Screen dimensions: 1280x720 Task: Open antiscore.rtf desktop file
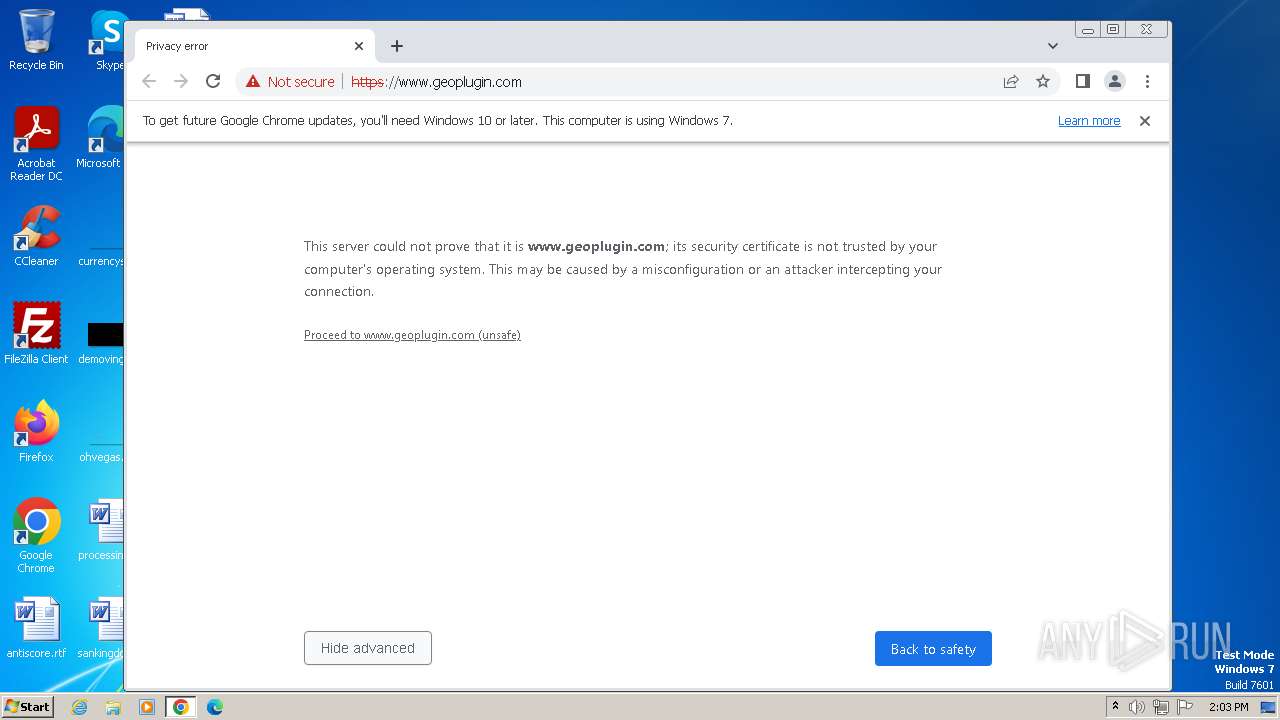click(x=36, y=628)
